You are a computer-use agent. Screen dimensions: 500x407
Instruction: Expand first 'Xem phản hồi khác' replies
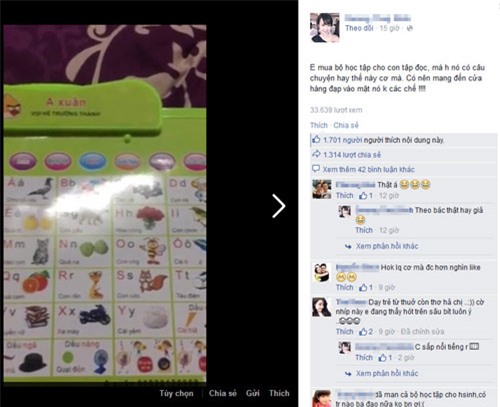click(387, 246)
